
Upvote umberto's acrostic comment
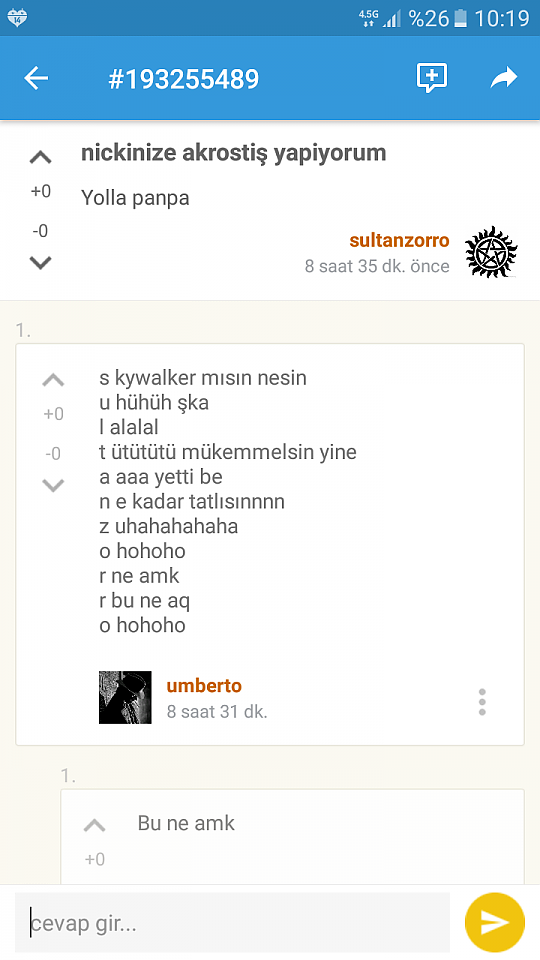53,380
